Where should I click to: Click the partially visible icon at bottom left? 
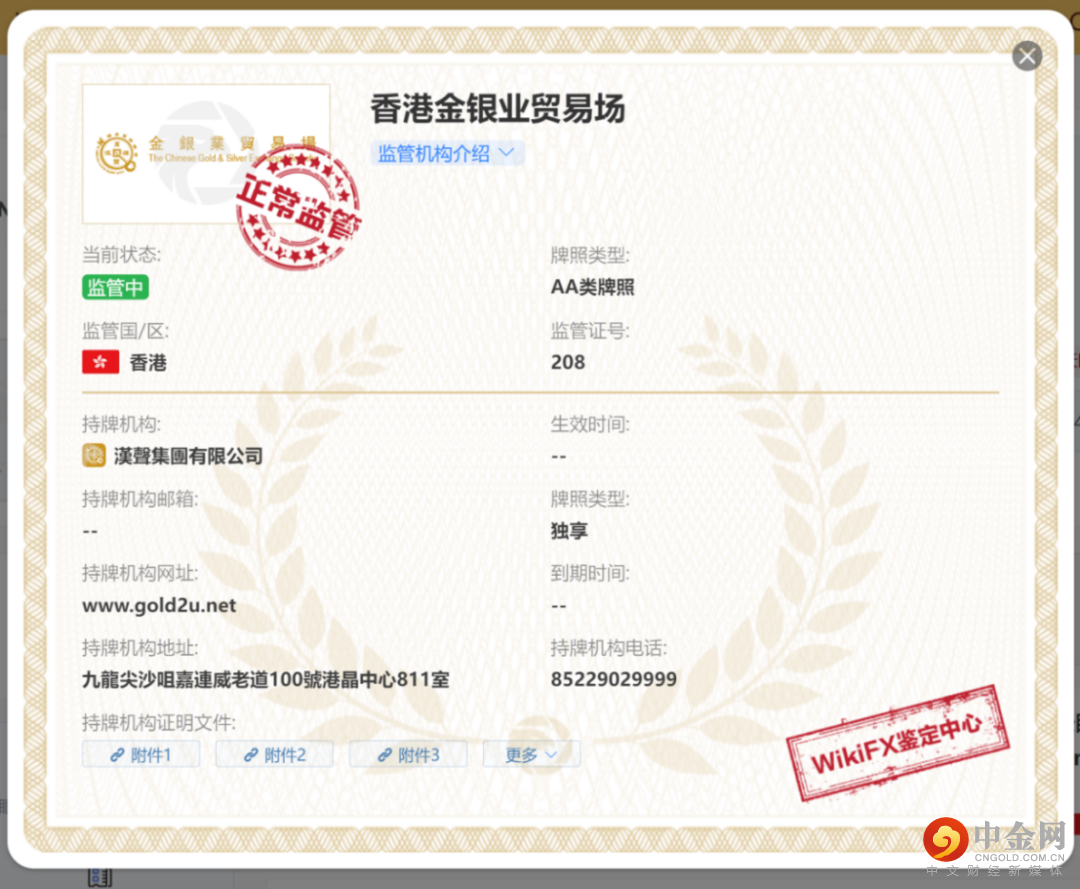click(x=99, y=875)
